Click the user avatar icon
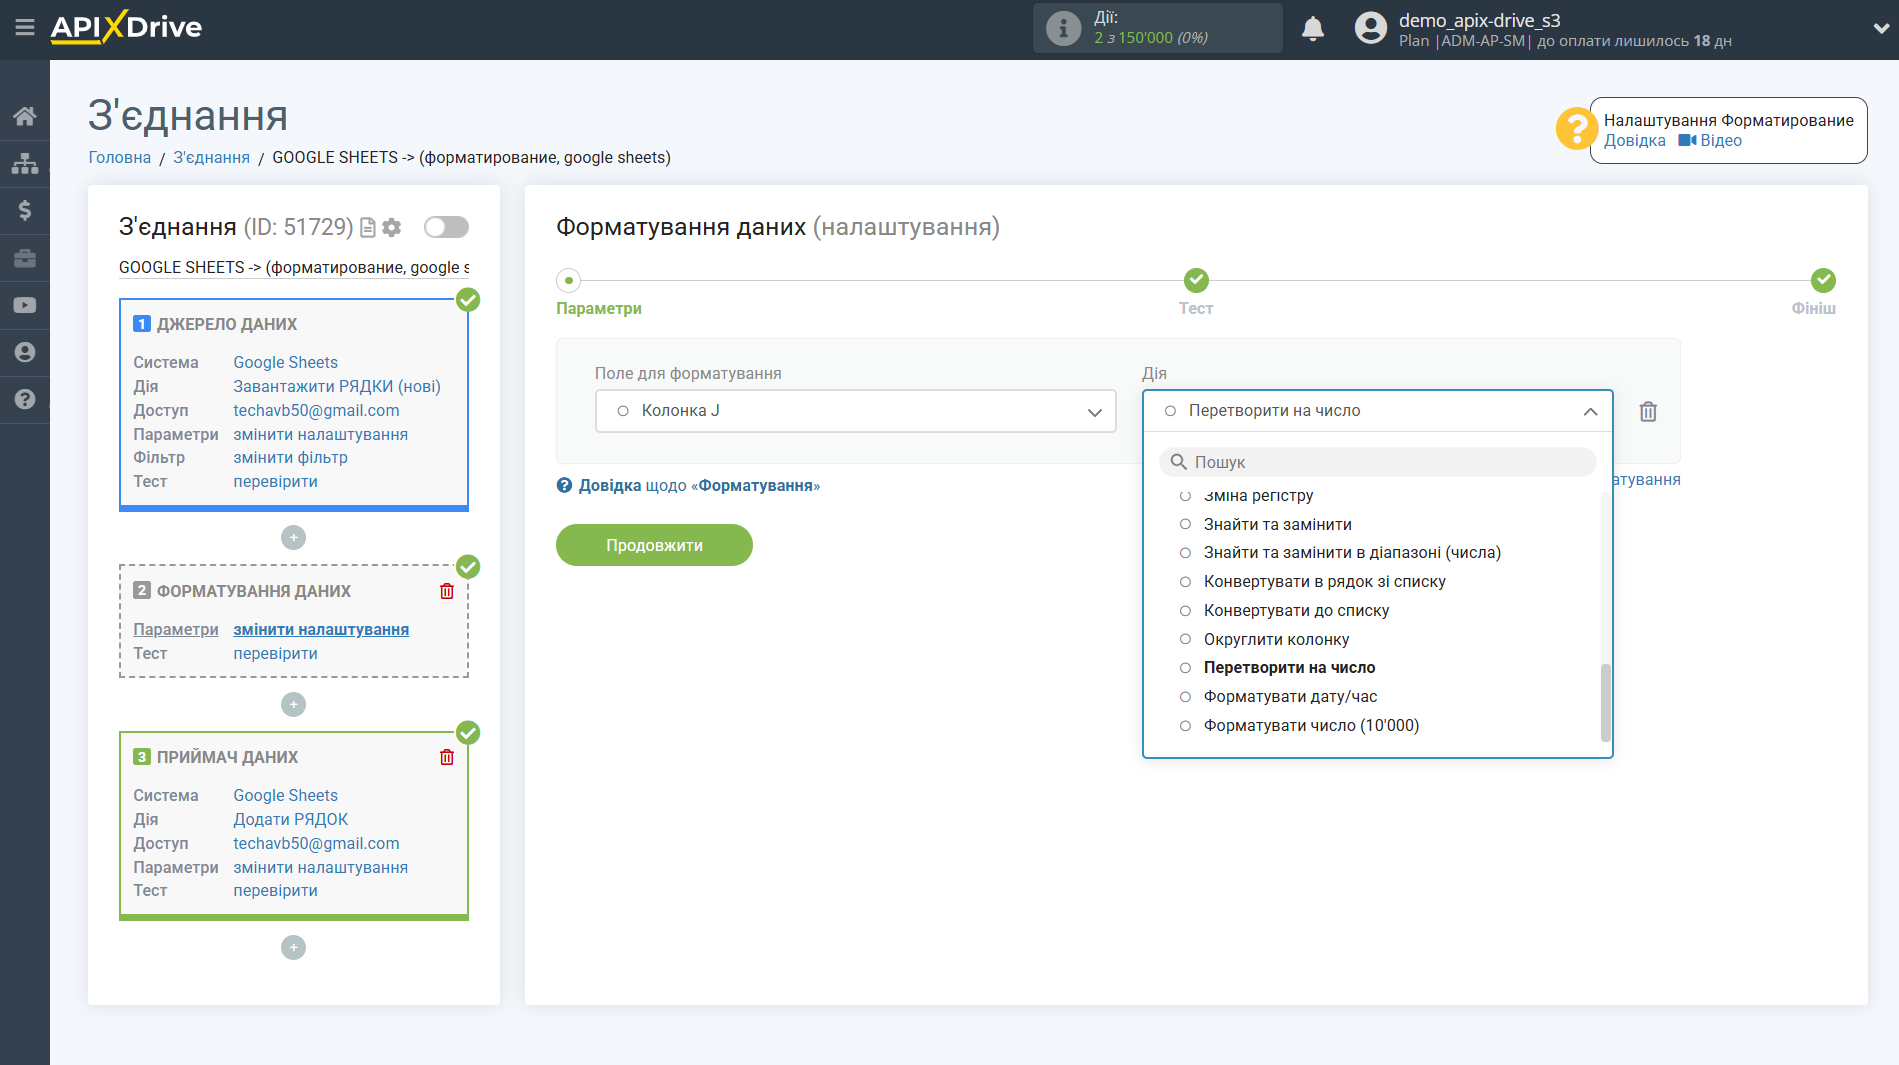 (1371, 28)
